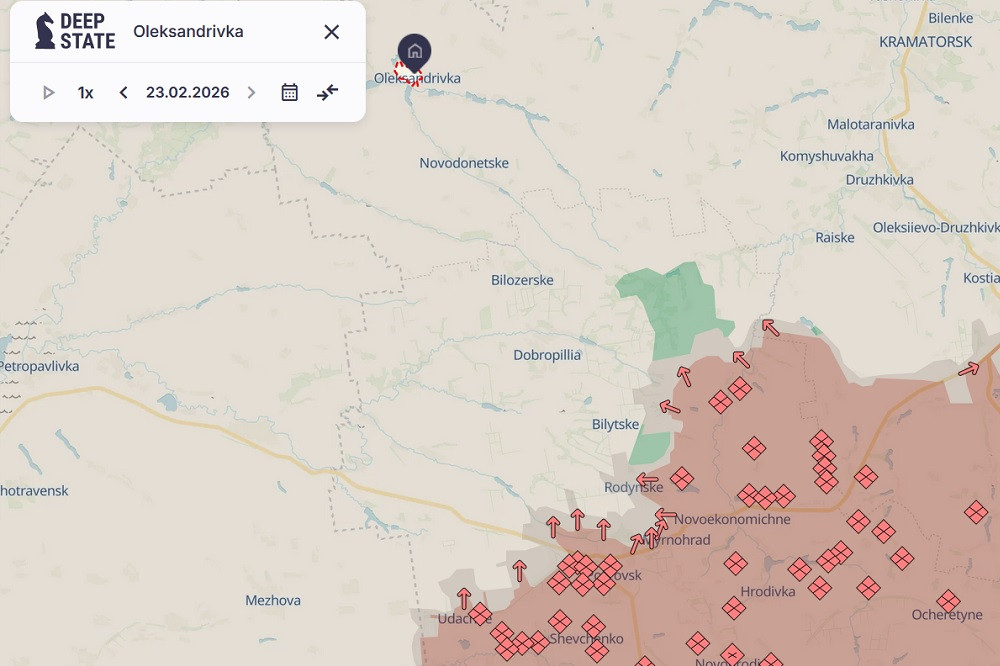
Task: Click the attack arrow south of Raiske
Action: [769, 326]
